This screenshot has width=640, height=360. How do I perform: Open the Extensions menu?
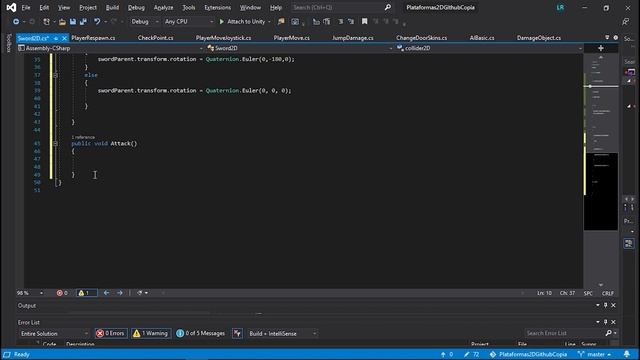point(218,7)
